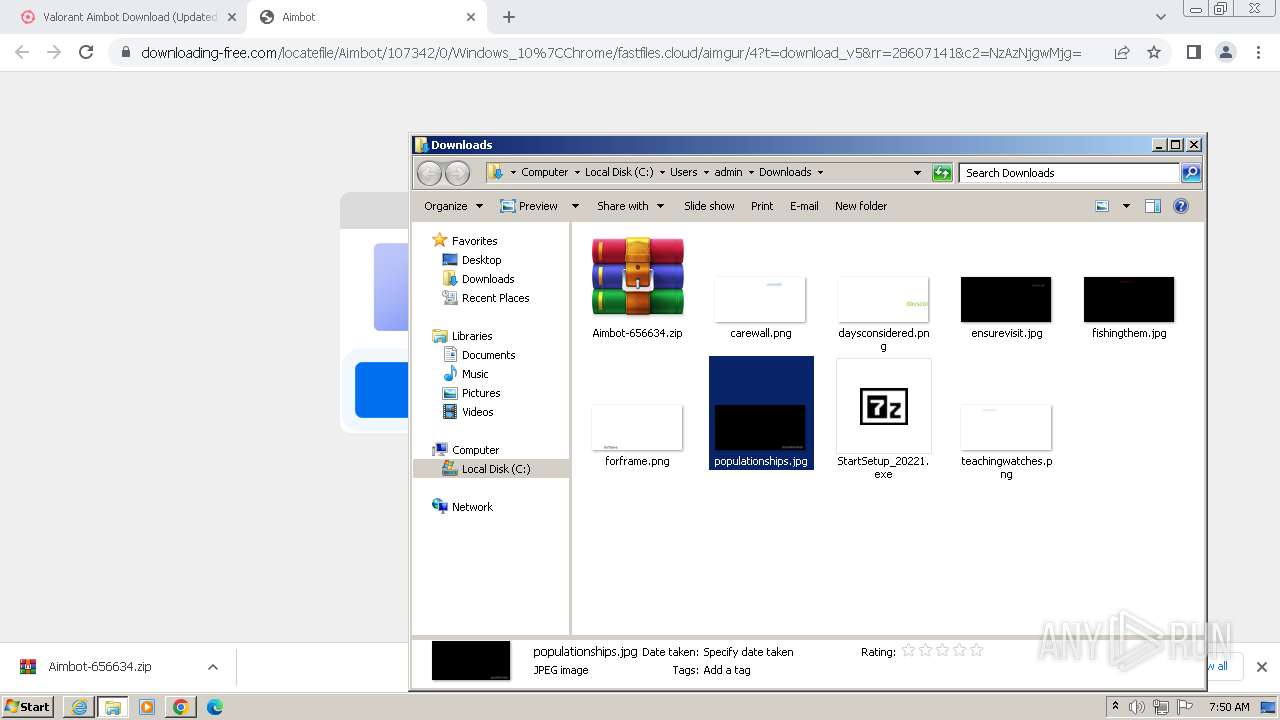Open Videos library

point(477,412)
